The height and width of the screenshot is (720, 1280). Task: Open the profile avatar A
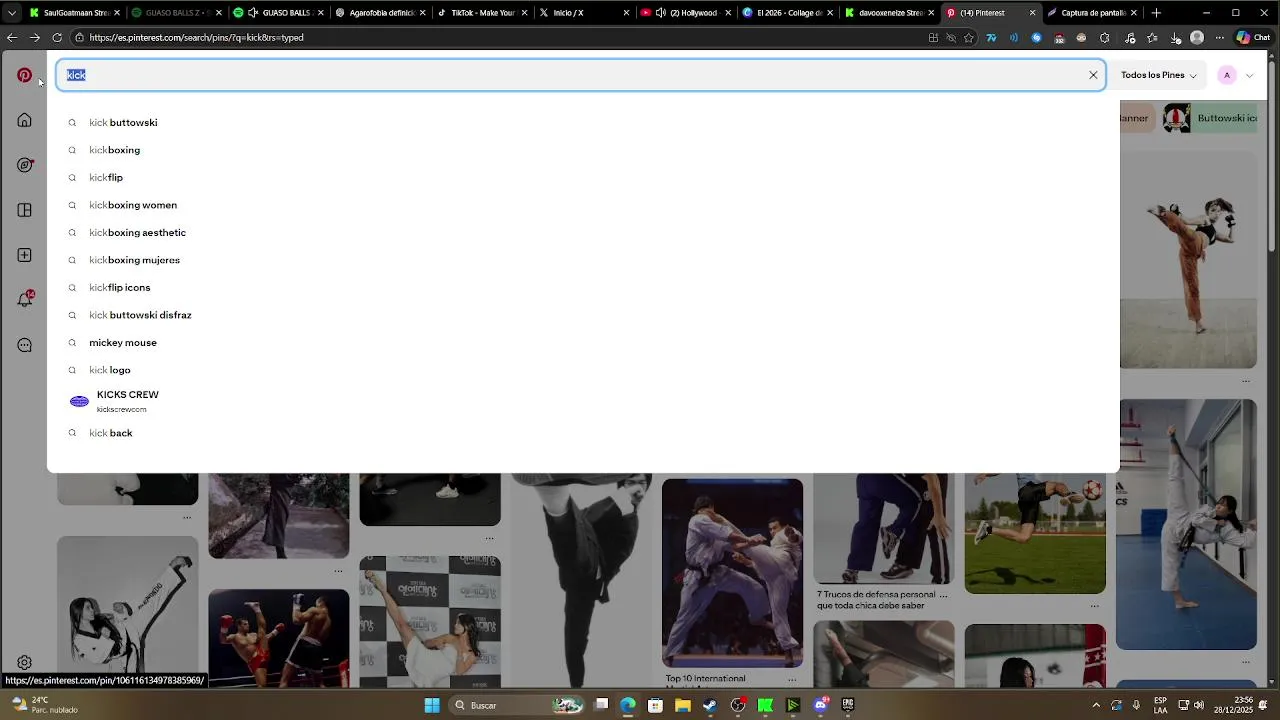coord(1227,75)
